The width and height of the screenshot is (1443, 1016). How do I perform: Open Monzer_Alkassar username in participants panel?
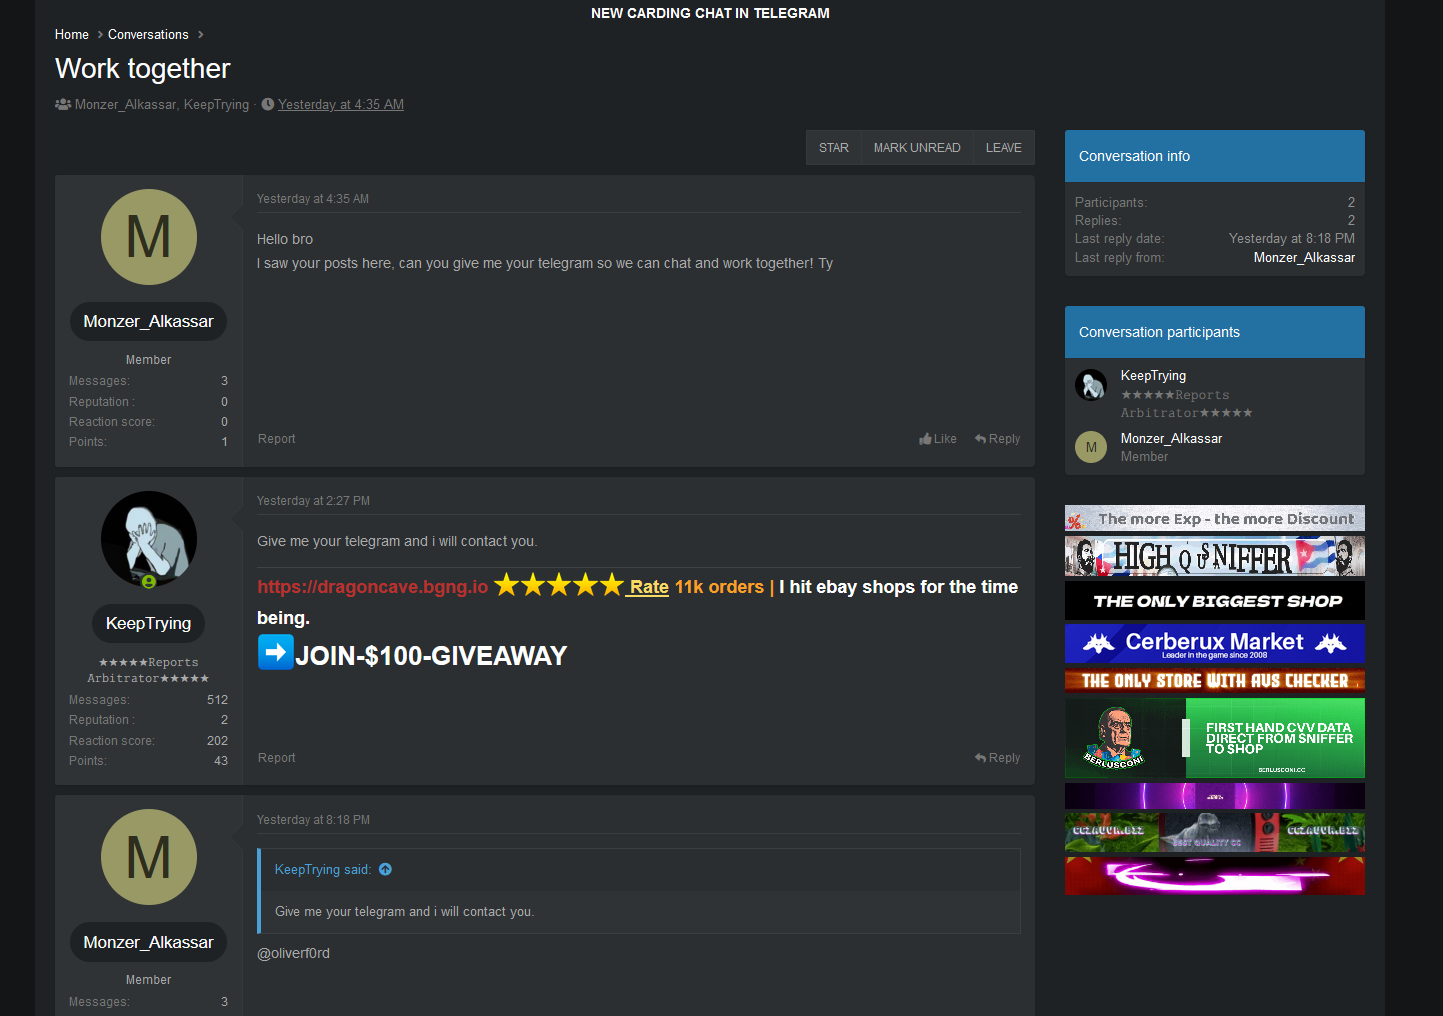click(1171, 439)
